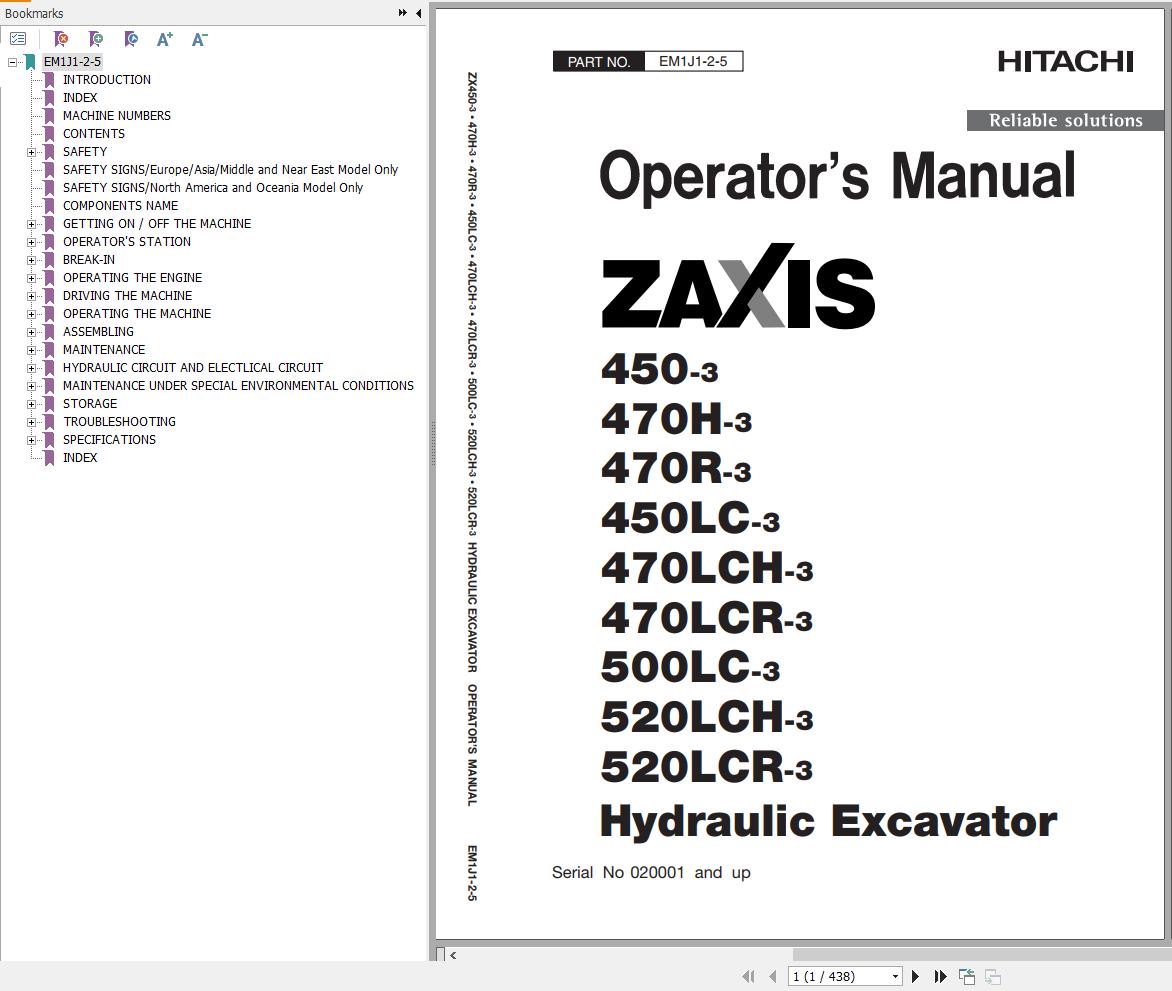
Task: Expand the SPECIFICATIONS bookmark
Action: 31,440
